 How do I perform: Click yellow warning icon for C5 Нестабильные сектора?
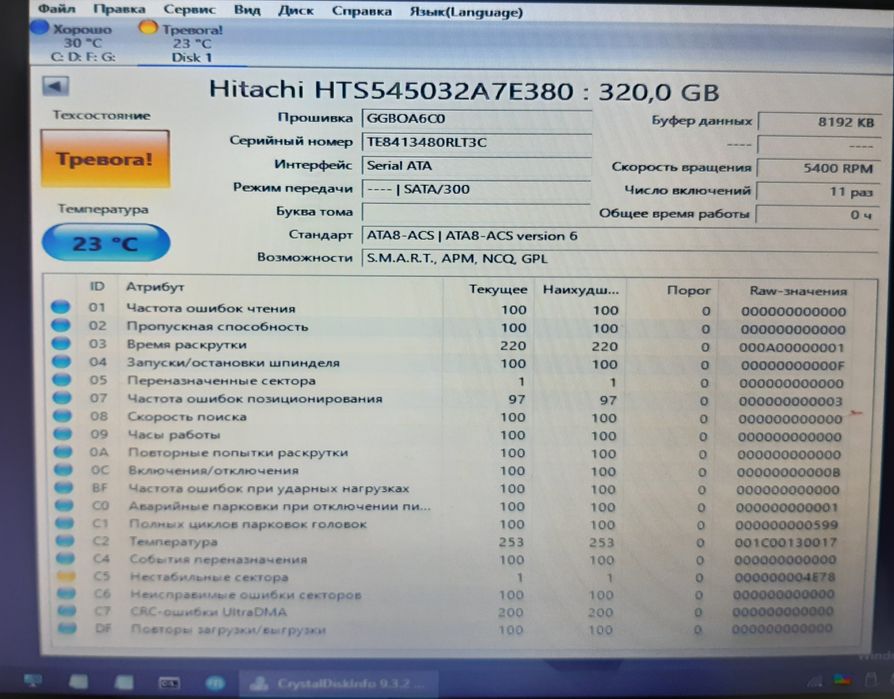point(66,576)
